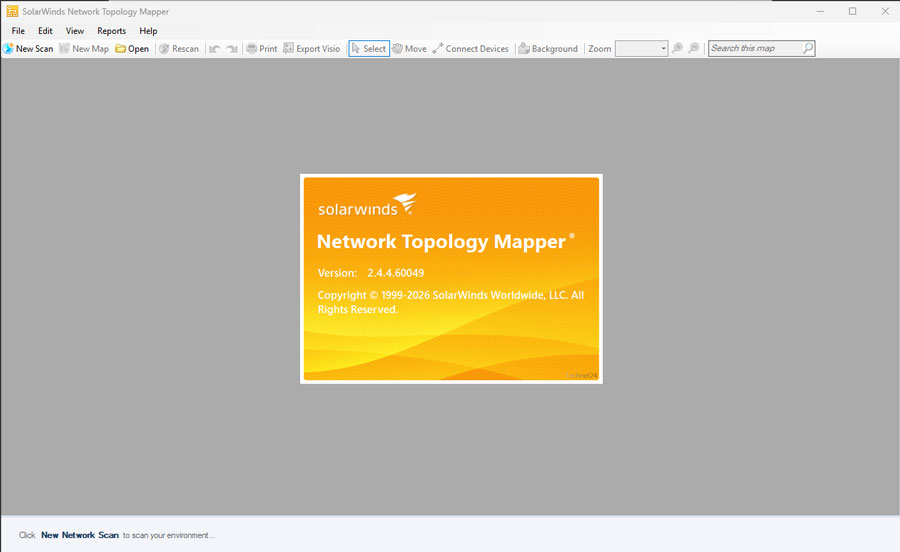The height and width of the screenshot is (552, 900).
Task: Click the zoom out magnifier icon
Action: click(x=694, y=48)
